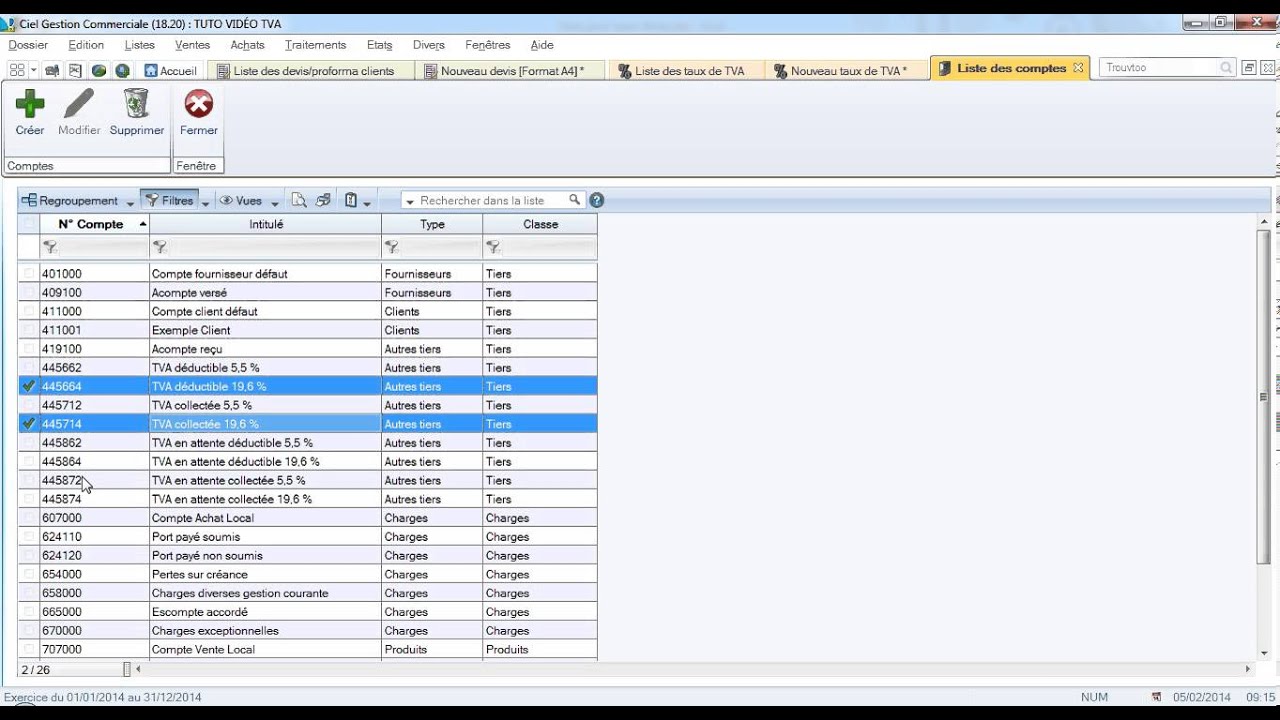Click the blue help question mark icon
This screenshot has width=1280, height=720.
597,200
